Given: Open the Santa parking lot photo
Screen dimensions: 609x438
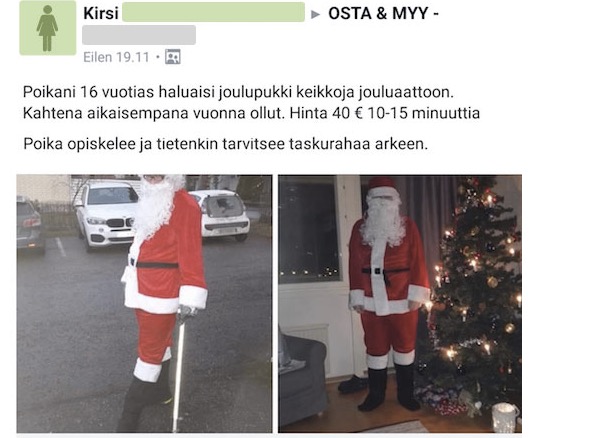Looking at the screenshot, I should click(x=144, y=304).
